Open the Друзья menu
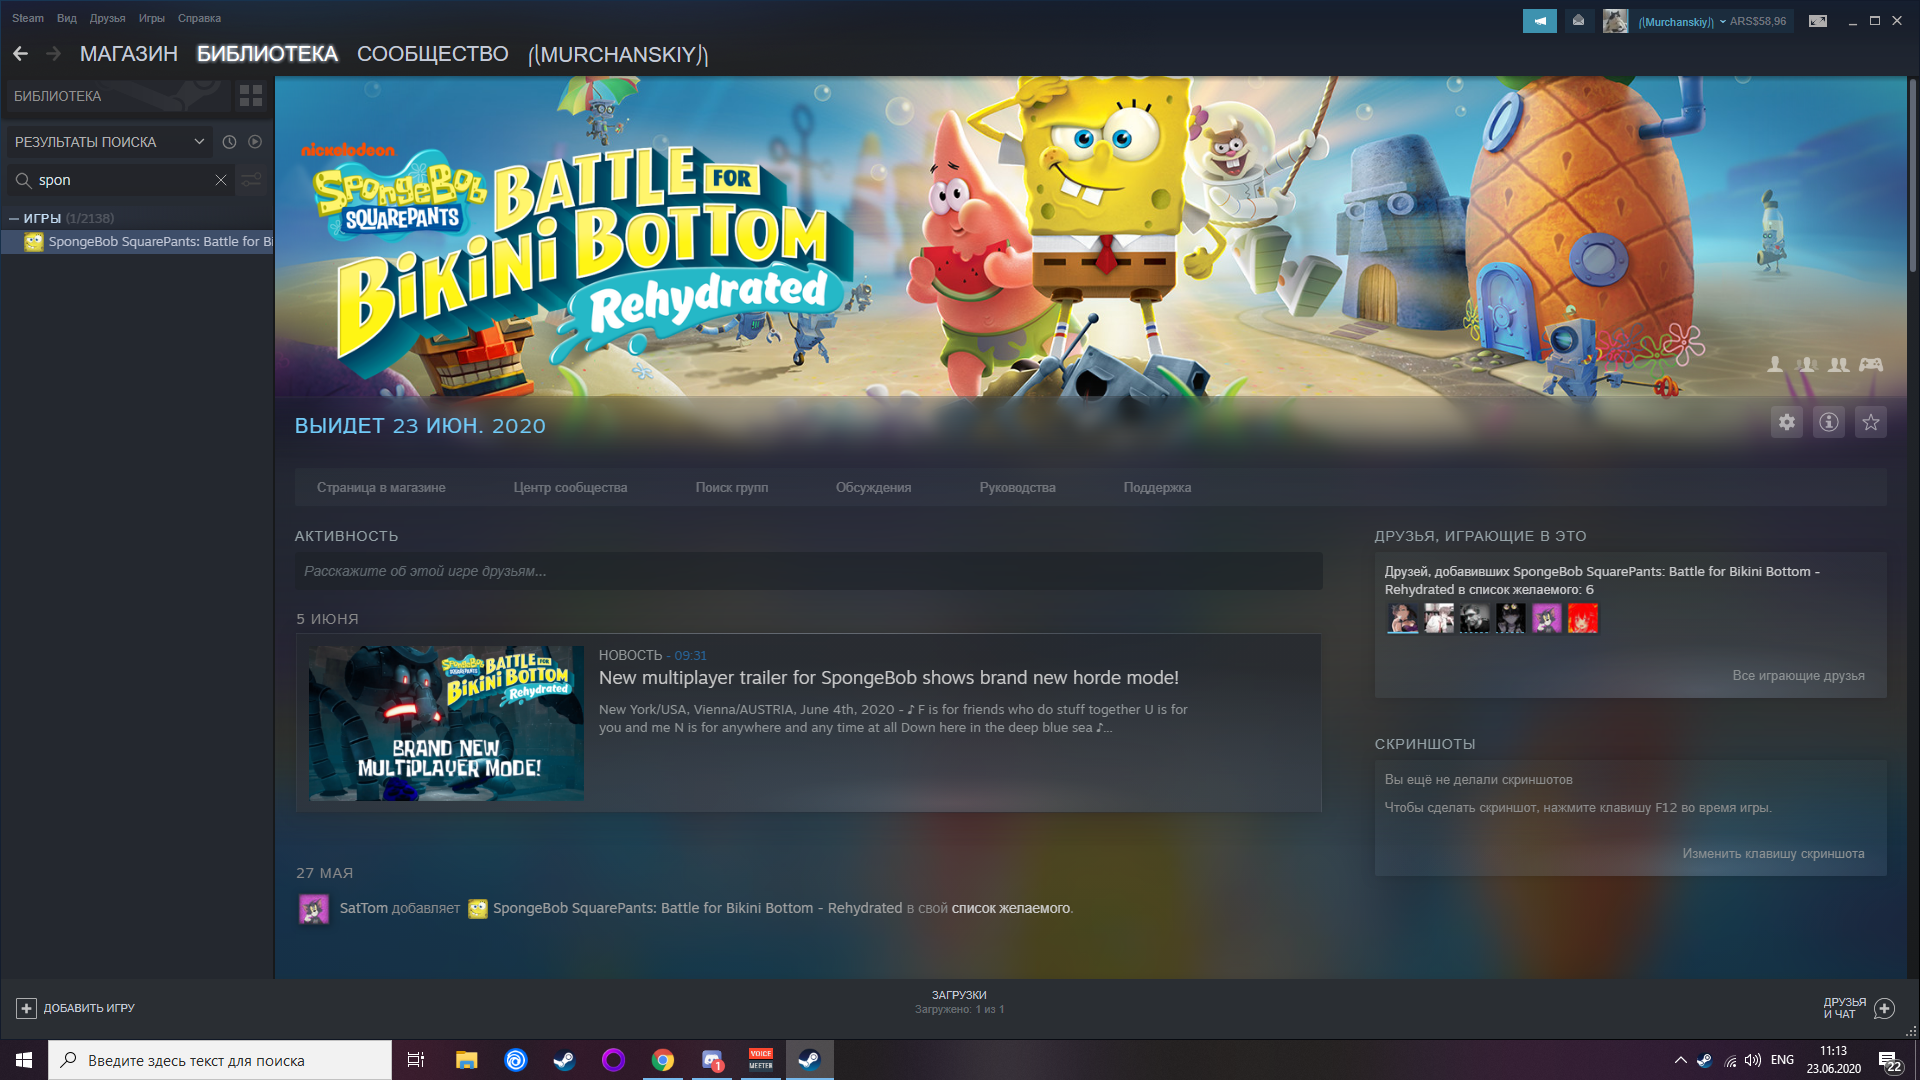 click(107, 18)
